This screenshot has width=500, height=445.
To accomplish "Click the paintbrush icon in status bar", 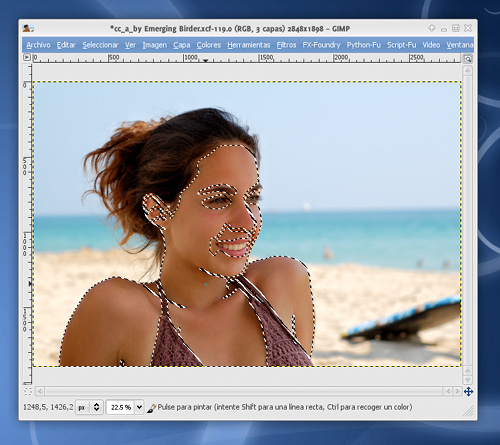I will 151,408.
